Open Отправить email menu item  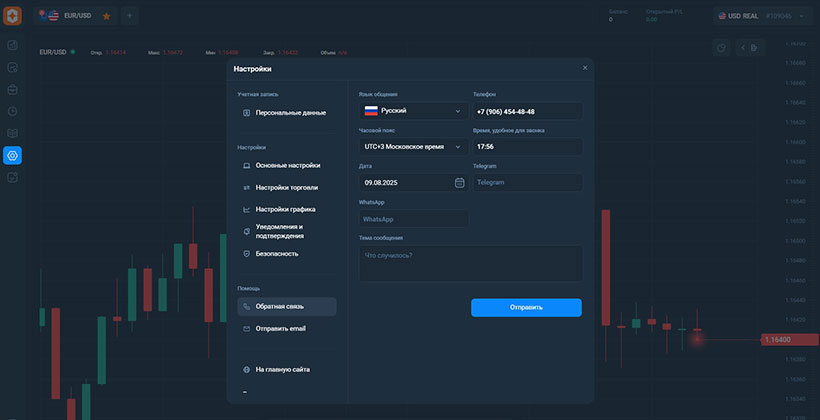287,328
